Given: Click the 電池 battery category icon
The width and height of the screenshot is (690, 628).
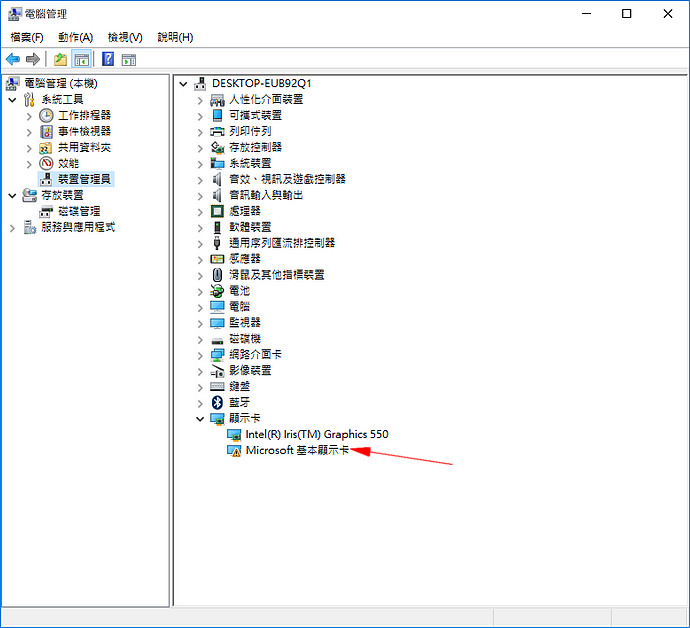Looking at the screenshot, I should pos(218,291).
